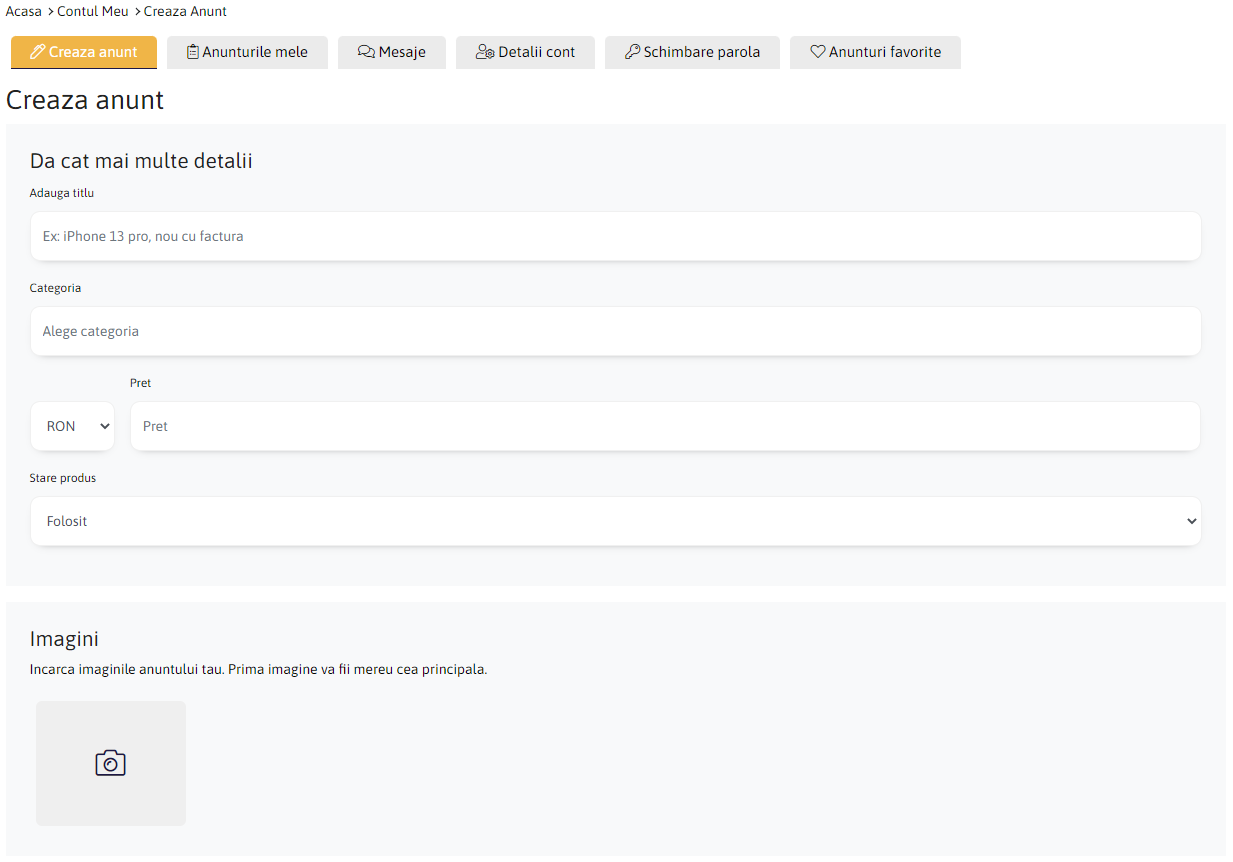
Task: Open the Mesaje tab
Action: [x=402, y=52]
